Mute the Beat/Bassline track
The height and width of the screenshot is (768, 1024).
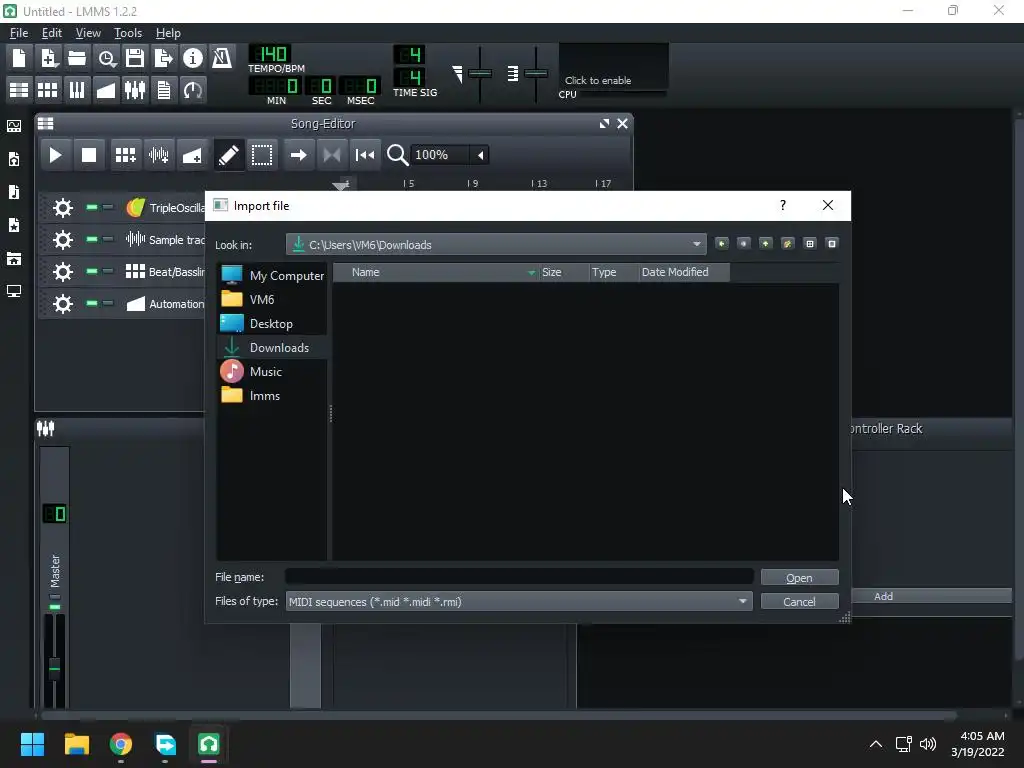[91, 272]
